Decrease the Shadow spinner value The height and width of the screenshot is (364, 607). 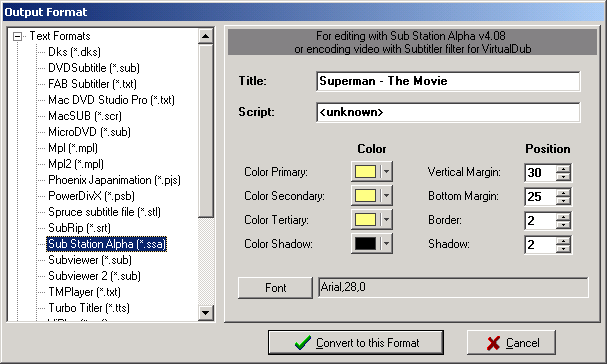pyautogui.click(x=563, y=249)
